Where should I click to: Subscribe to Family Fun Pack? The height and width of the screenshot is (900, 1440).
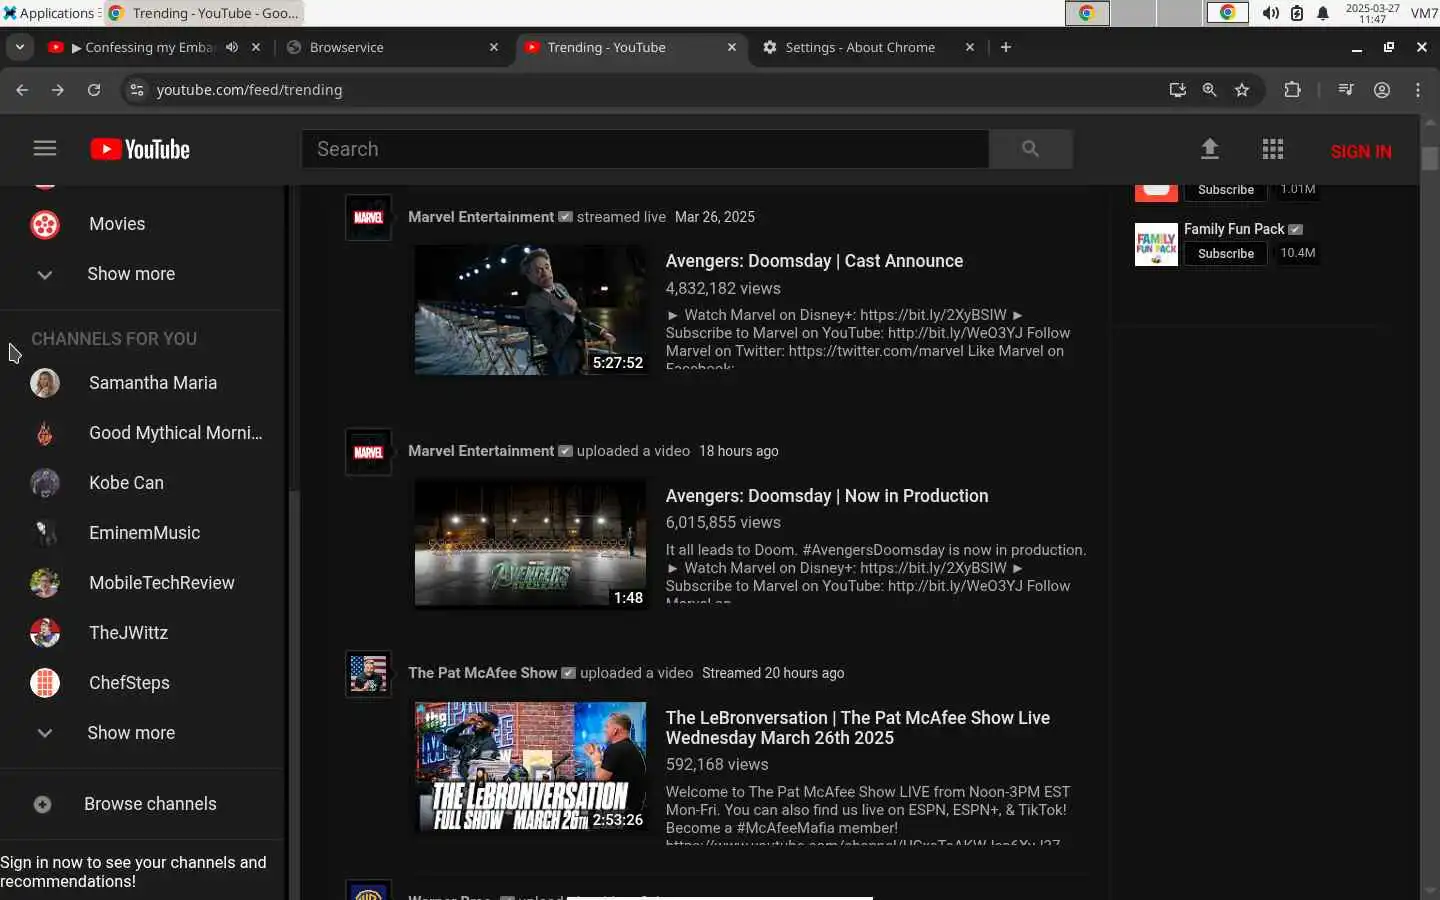tap(1226, 254)
